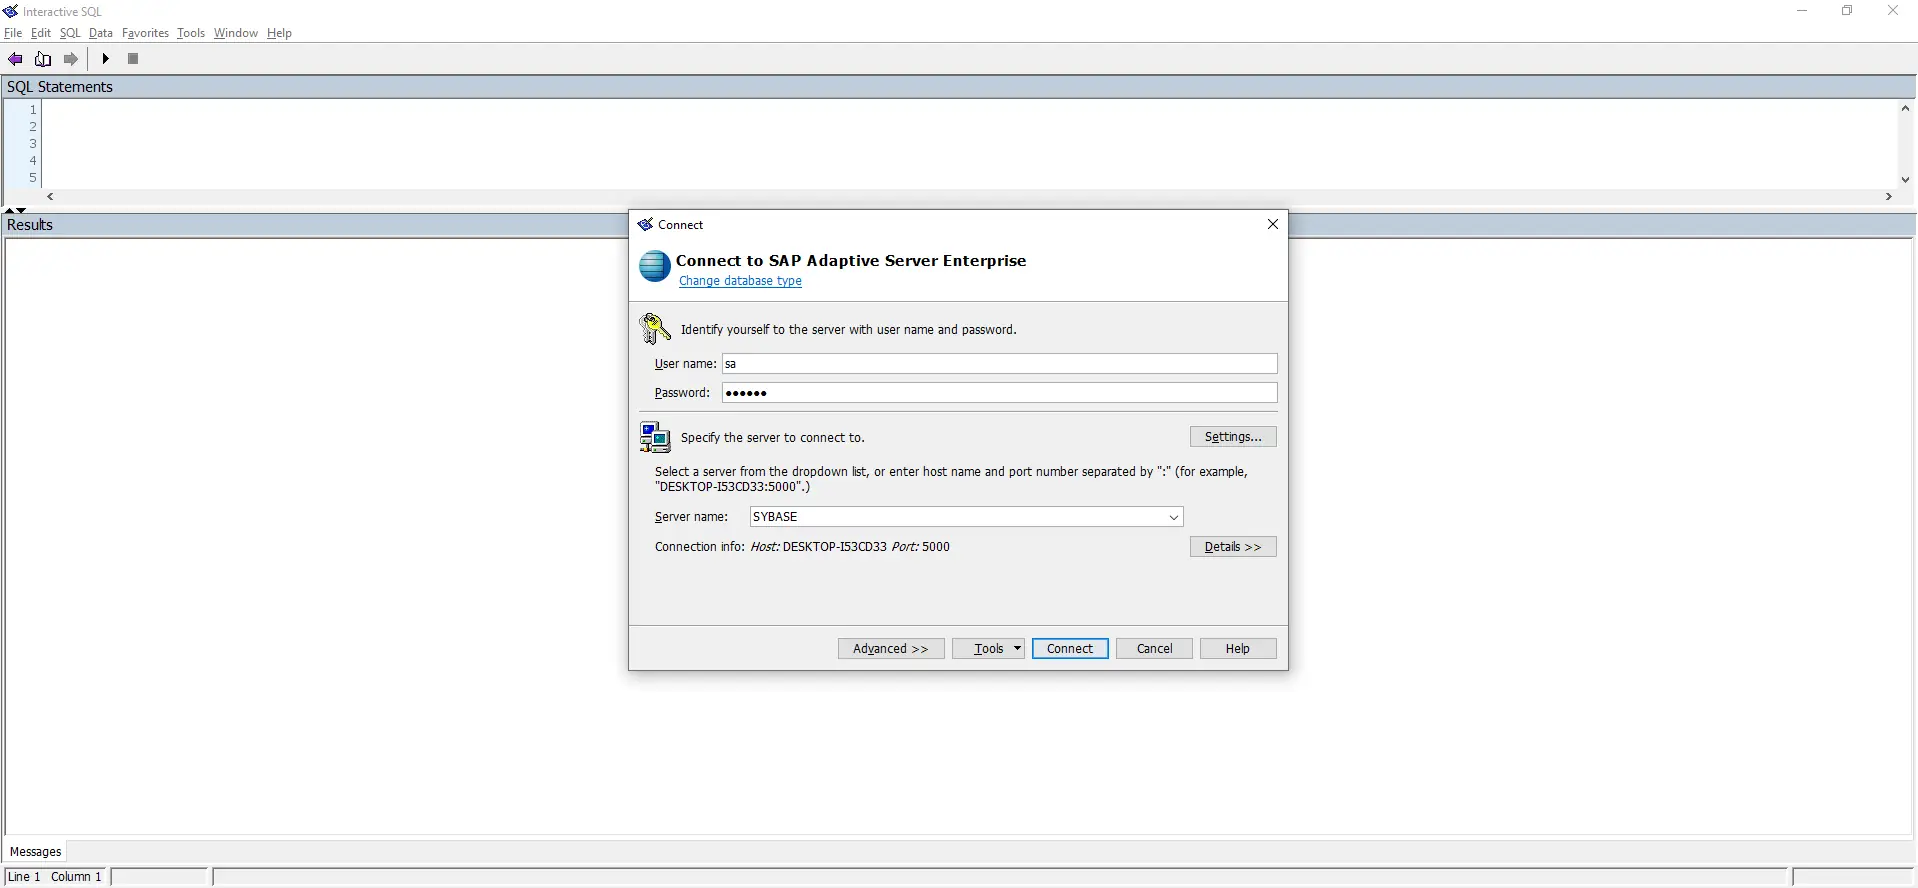Click SQL Statements horizontal scroll right arrow
The image size is (1918, 888).
(1889, 197)
